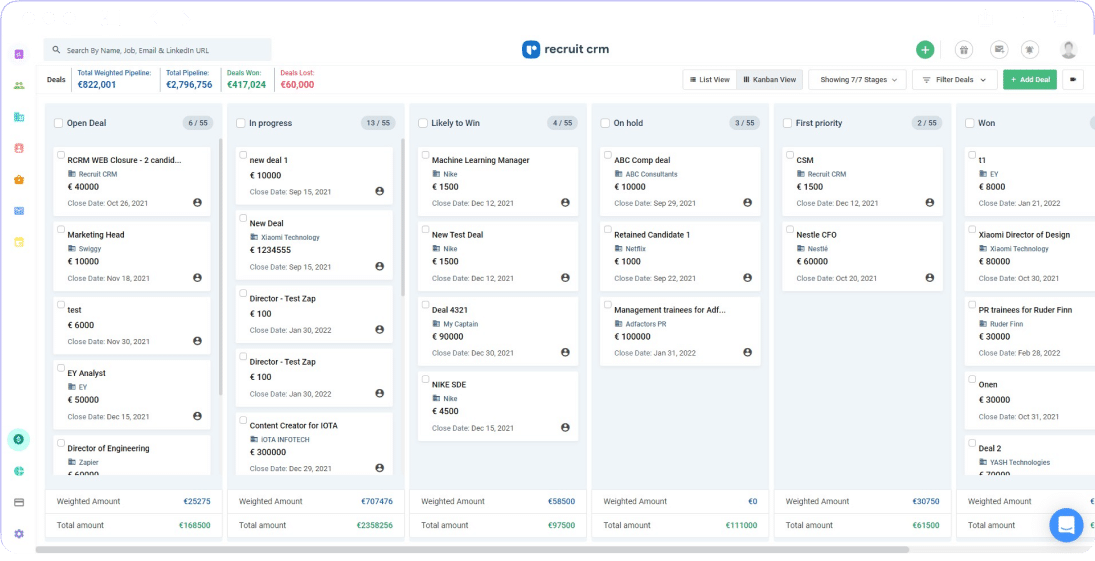Click the horizontal scrollbar at bottom

tap(472, 550)
